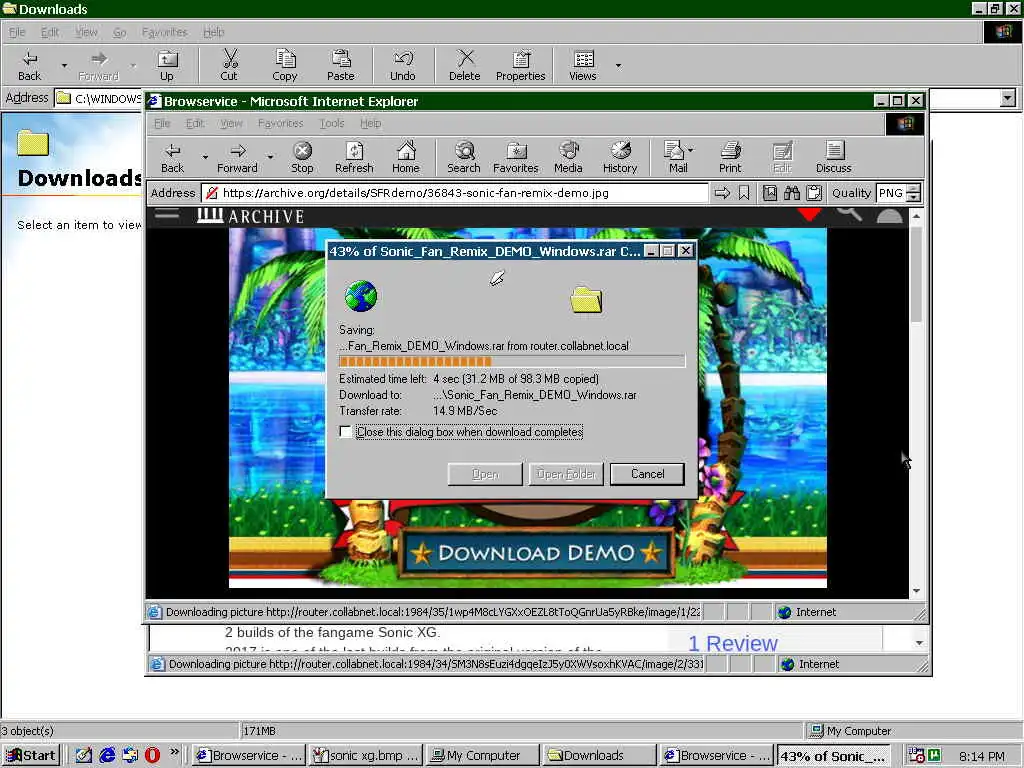Open the File menu in the Downloads window
The height and width of the screenshot is (768, 1024).
coord(17,32)
